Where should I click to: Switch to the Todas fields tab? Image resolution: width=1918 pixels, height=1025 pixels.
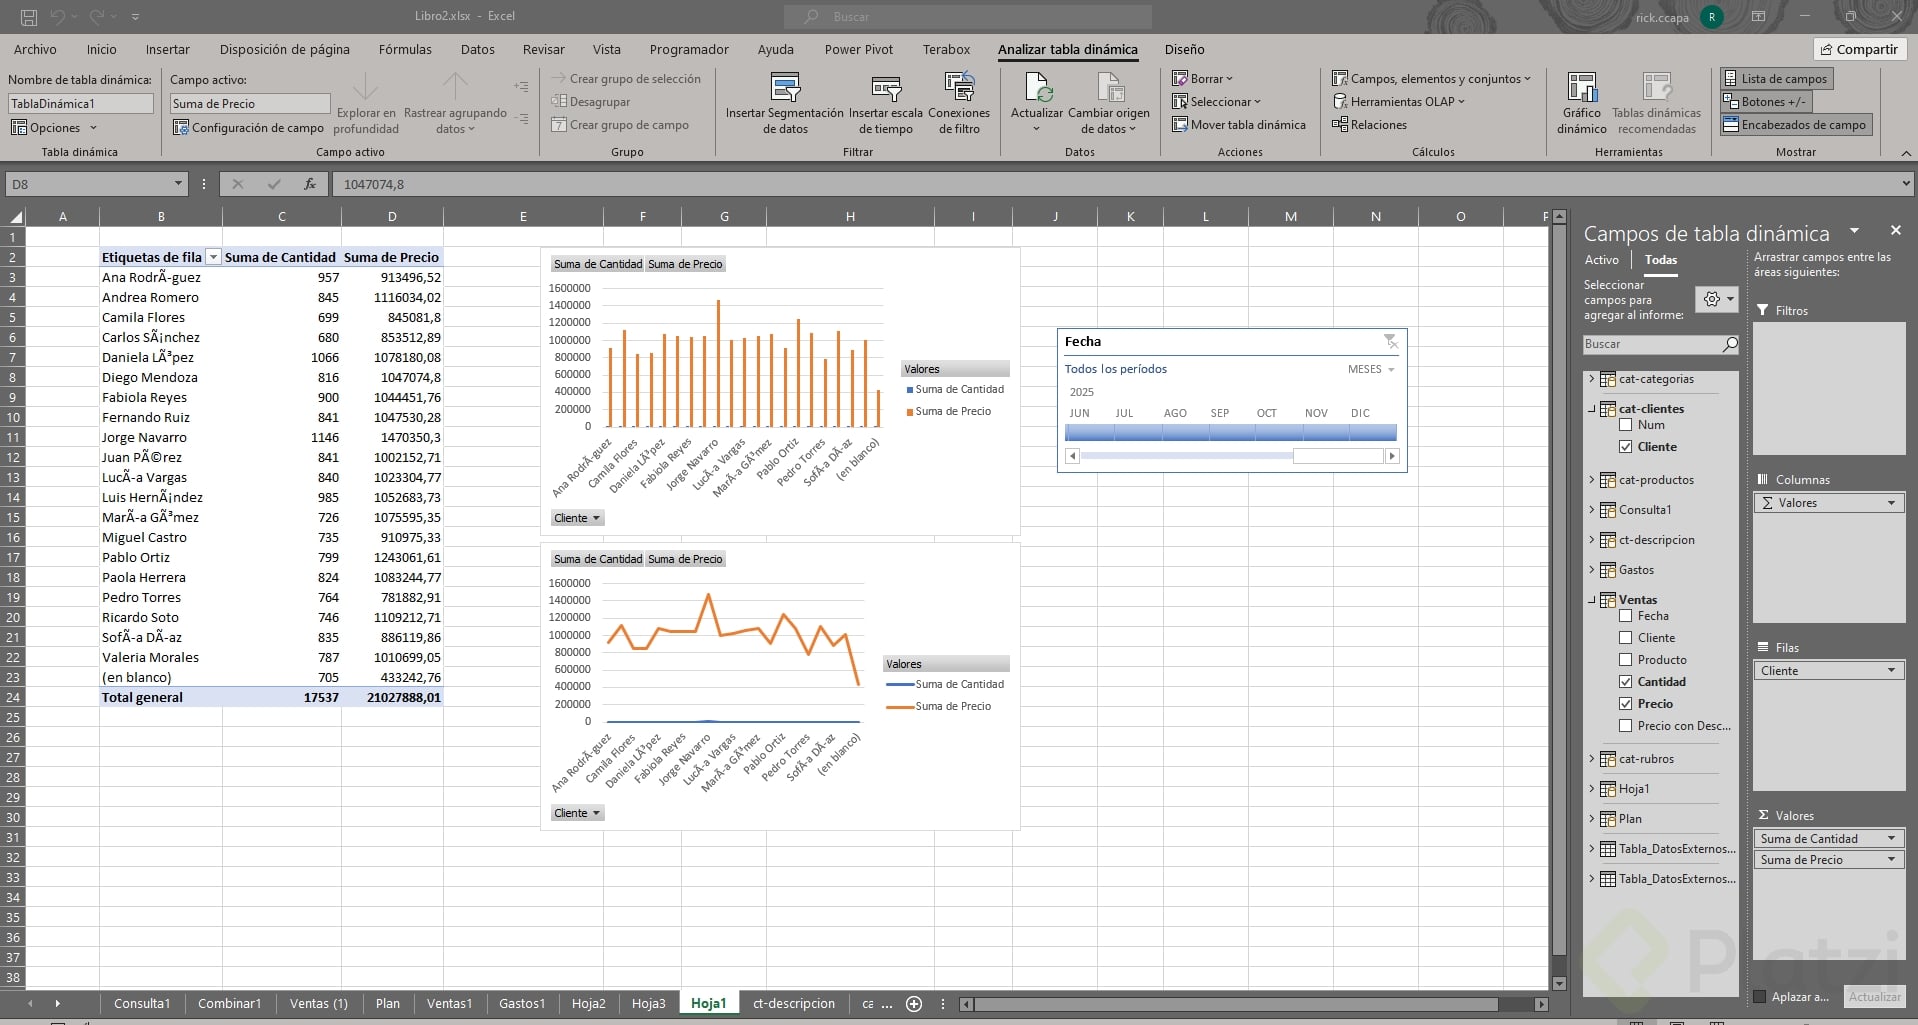click(1661, 260)
